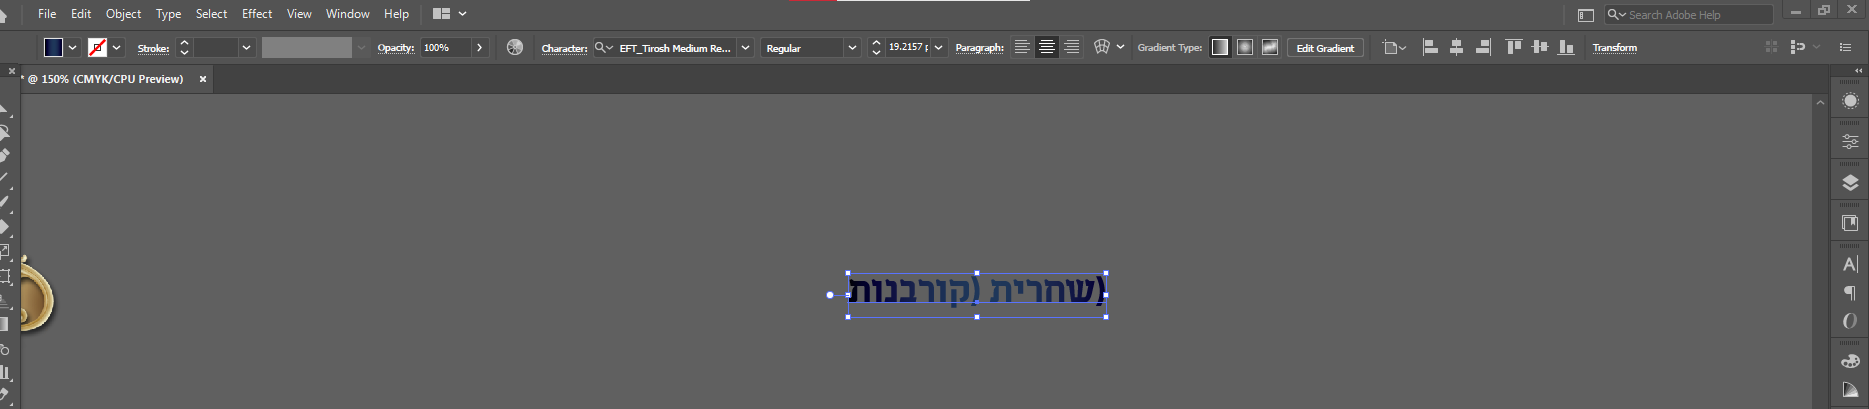Viewport: 1869px width, 409px height.
Task: Click the Home icon at top-left
Action: click(3, 15)
